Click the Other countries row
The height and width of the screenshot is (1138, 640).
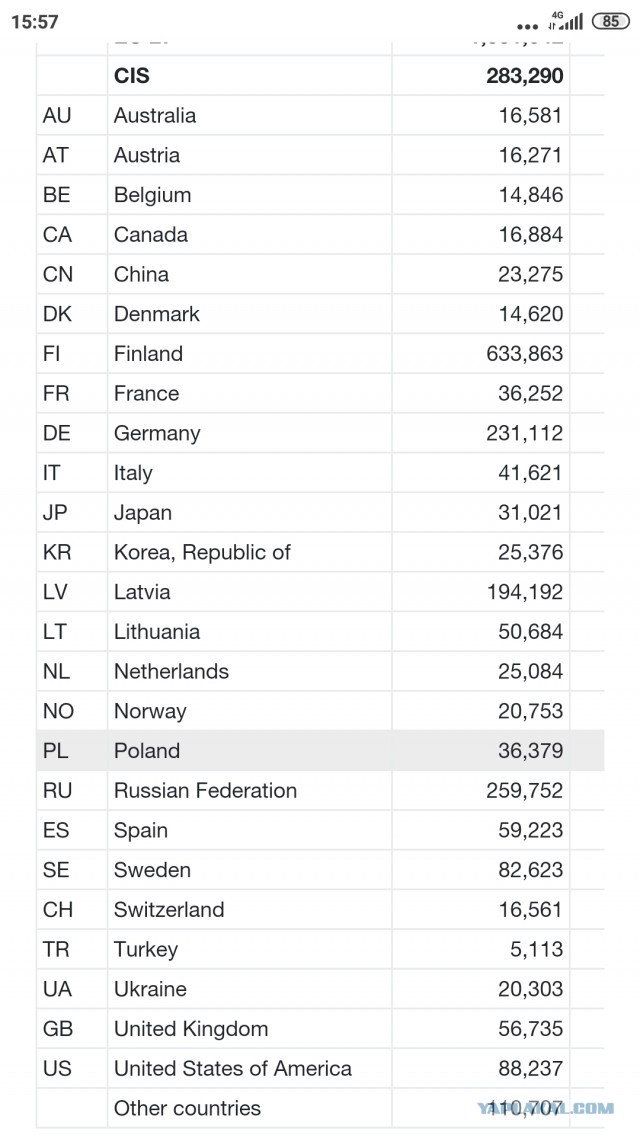[320, 1108]
